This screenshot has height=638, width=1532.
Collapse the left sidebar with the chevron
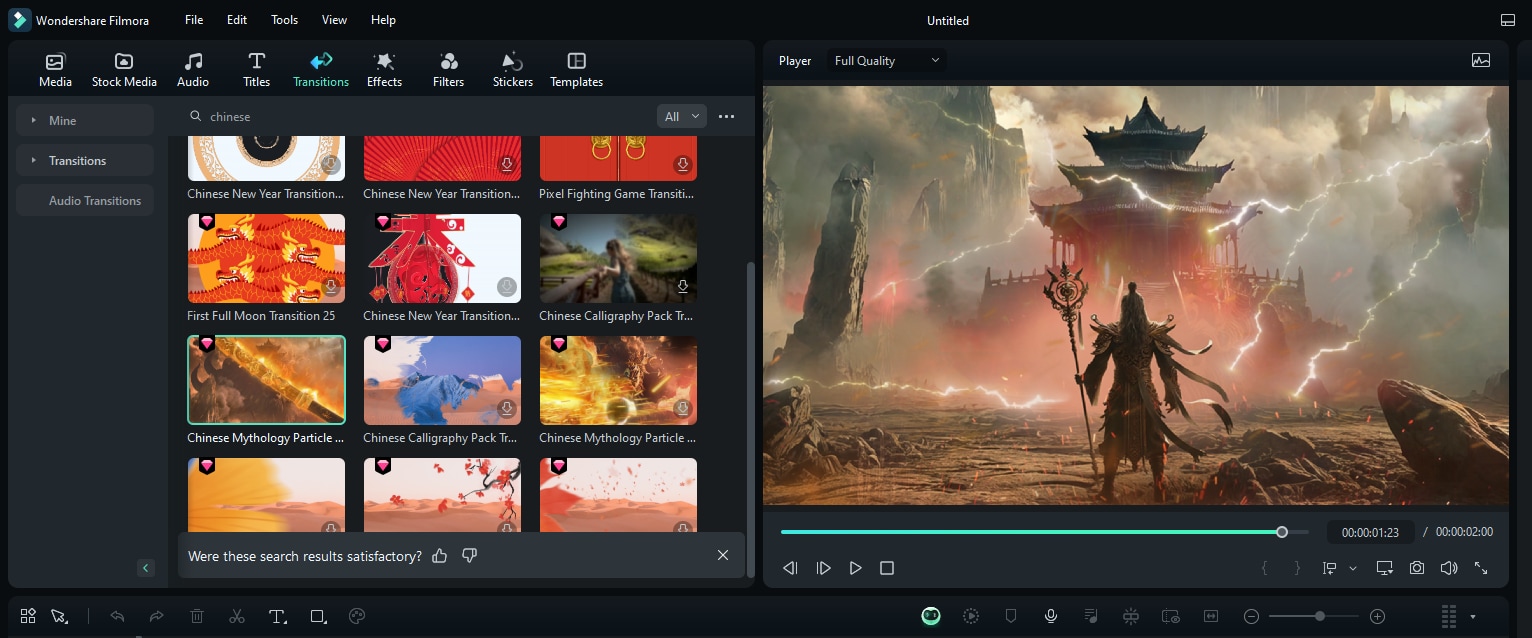coord(145,567)
